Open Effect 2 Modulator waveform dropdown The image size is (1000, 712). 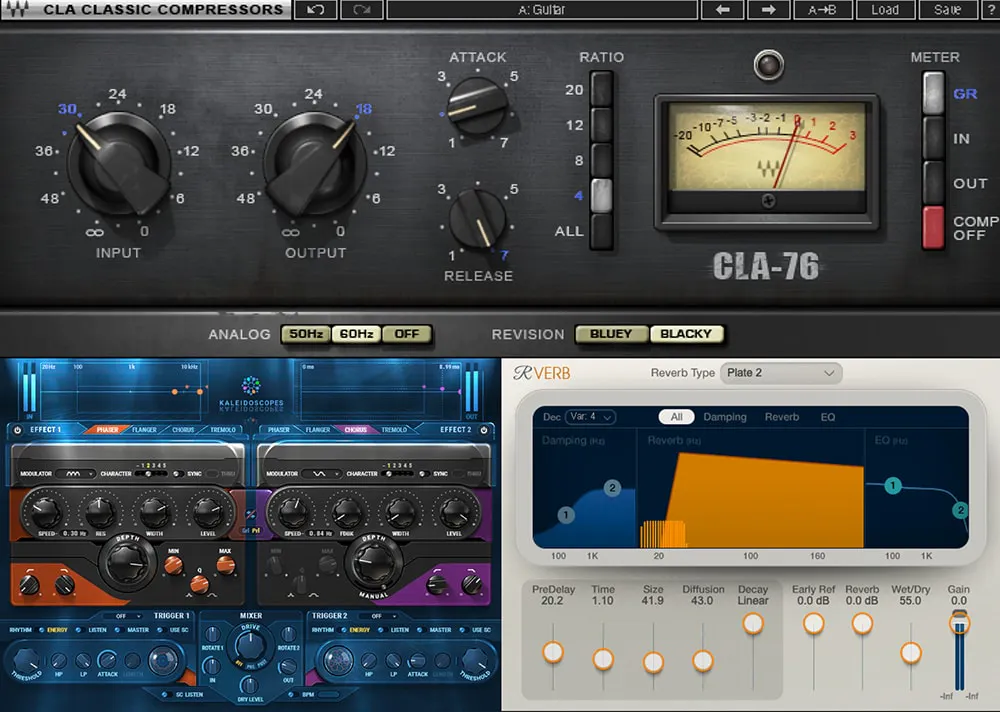pyautogui.click(x=321, y=474)
